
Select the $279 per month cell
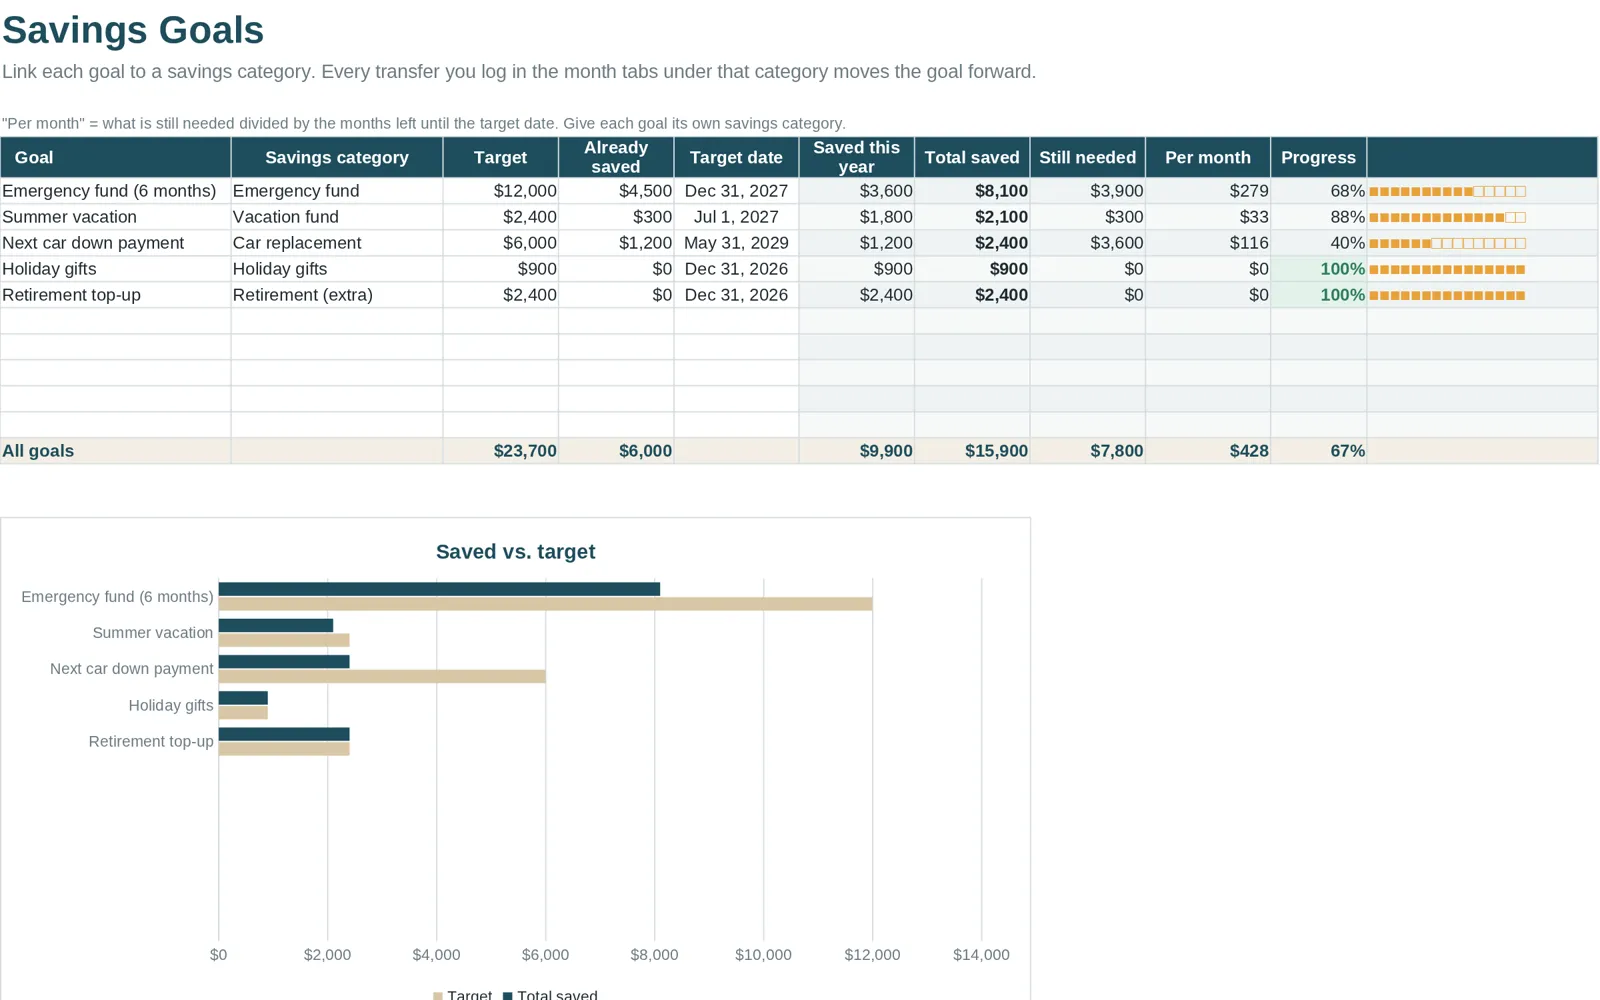pyautogui.click(x=1208, y=191)
